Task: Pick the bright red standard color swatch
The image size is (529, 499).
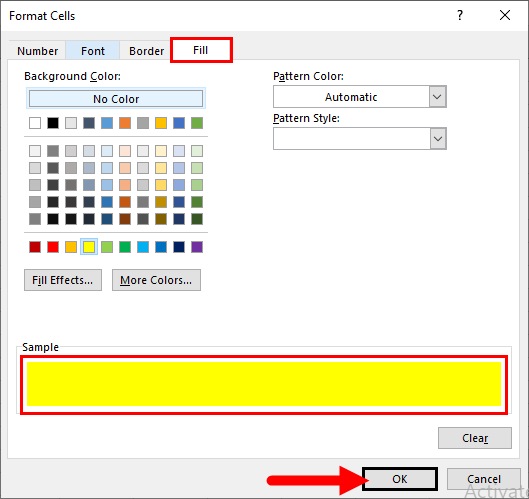Action: tap(53, 247)
